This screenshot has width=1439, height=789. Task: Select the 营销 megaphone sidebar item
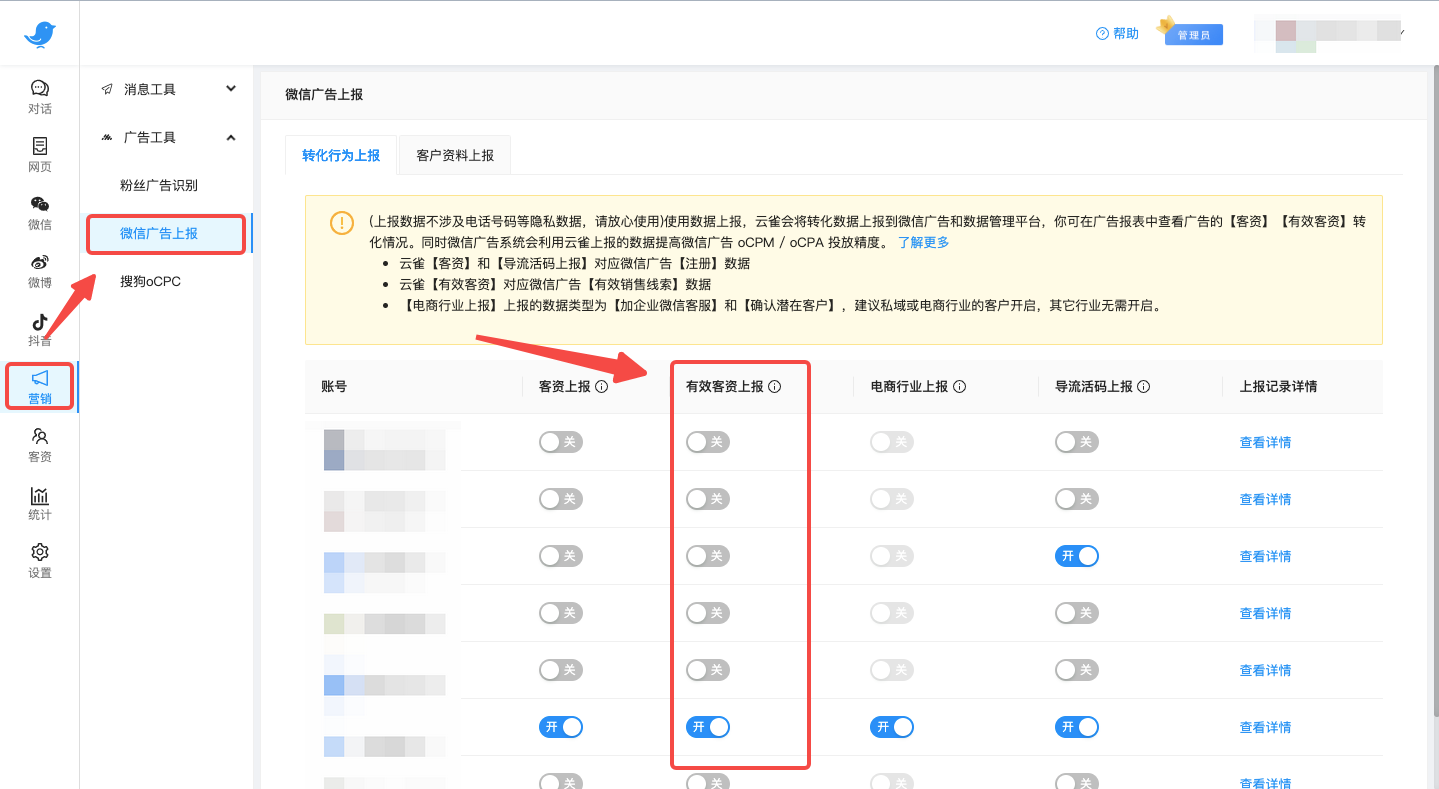pos(40,386)
